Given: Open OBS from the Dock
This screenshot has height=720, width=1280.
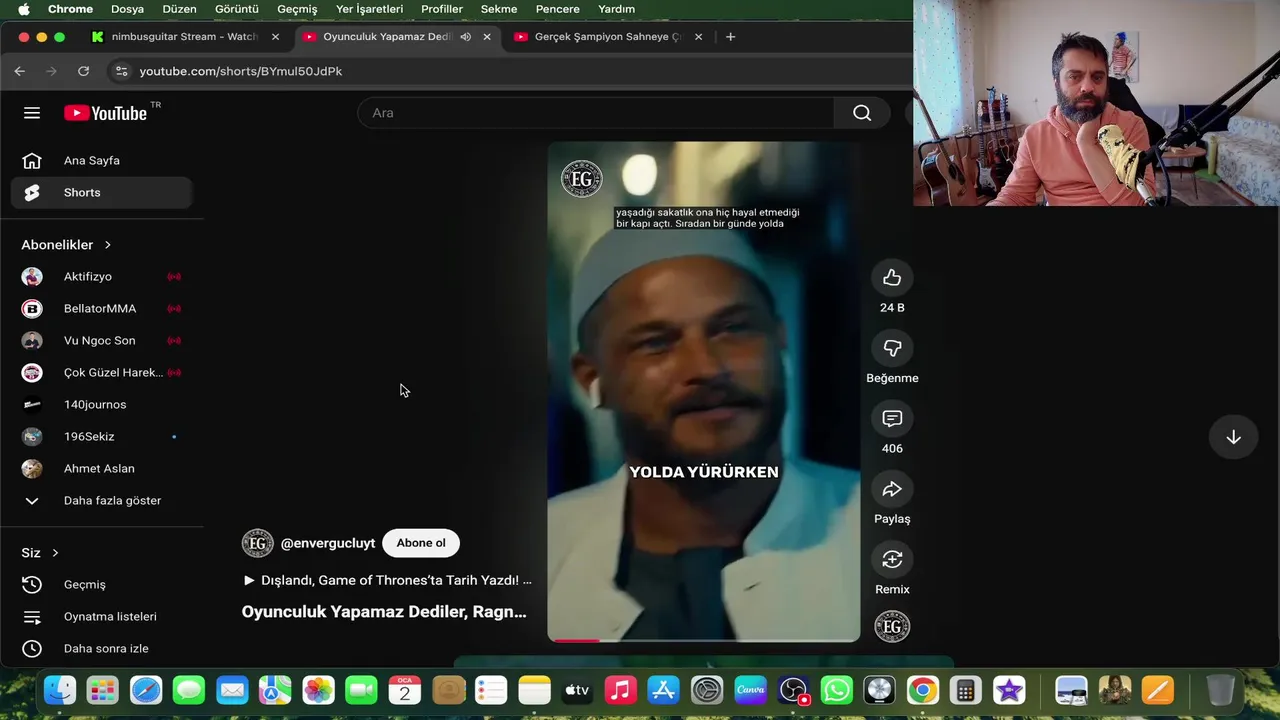Looking at the screenshot, I should tap(793, 690).
